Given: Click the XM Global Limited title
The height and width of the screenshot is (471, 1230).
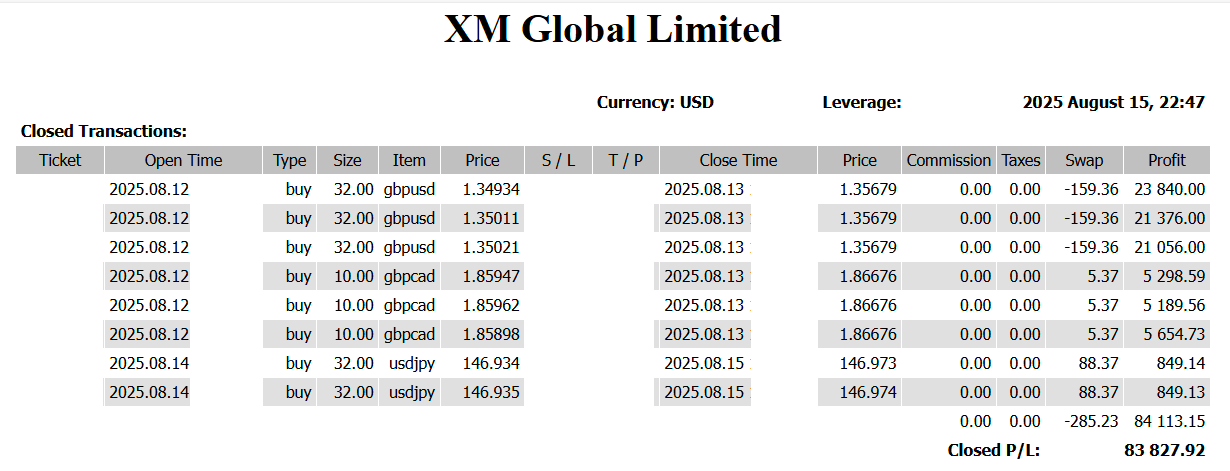Looking at the screenshot, I should (613, 29).
